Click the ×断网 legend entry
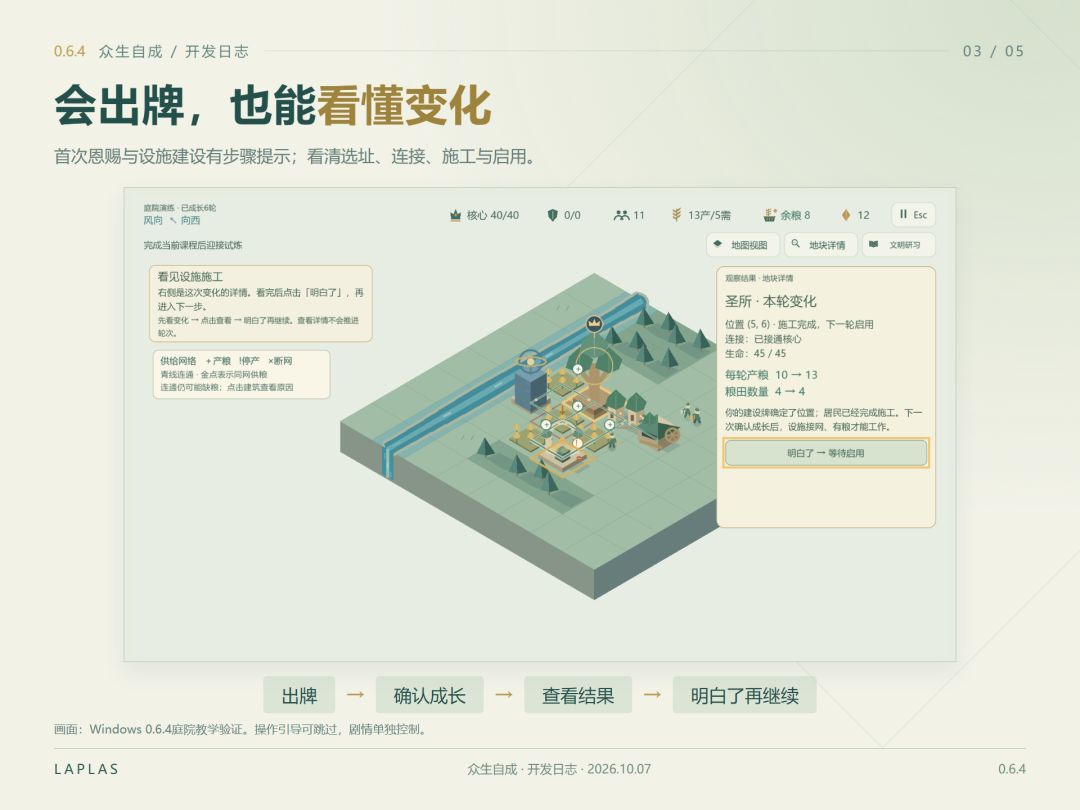Image resolution: width=1080 pixels, height=810 pixels. [x=280, y=361]
